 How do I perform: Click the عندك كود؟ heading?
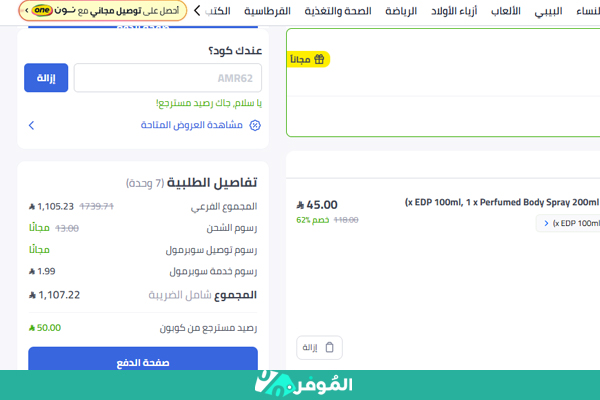pos(235,50)
